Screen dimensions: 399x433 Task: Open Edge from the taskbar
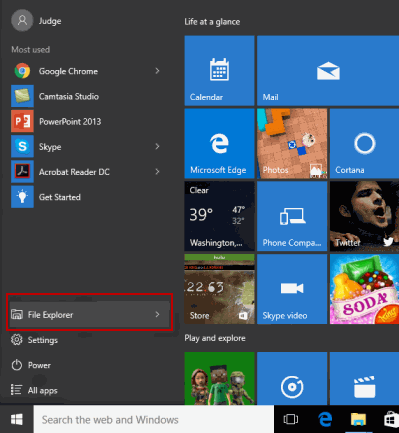(x=325, y=419)
